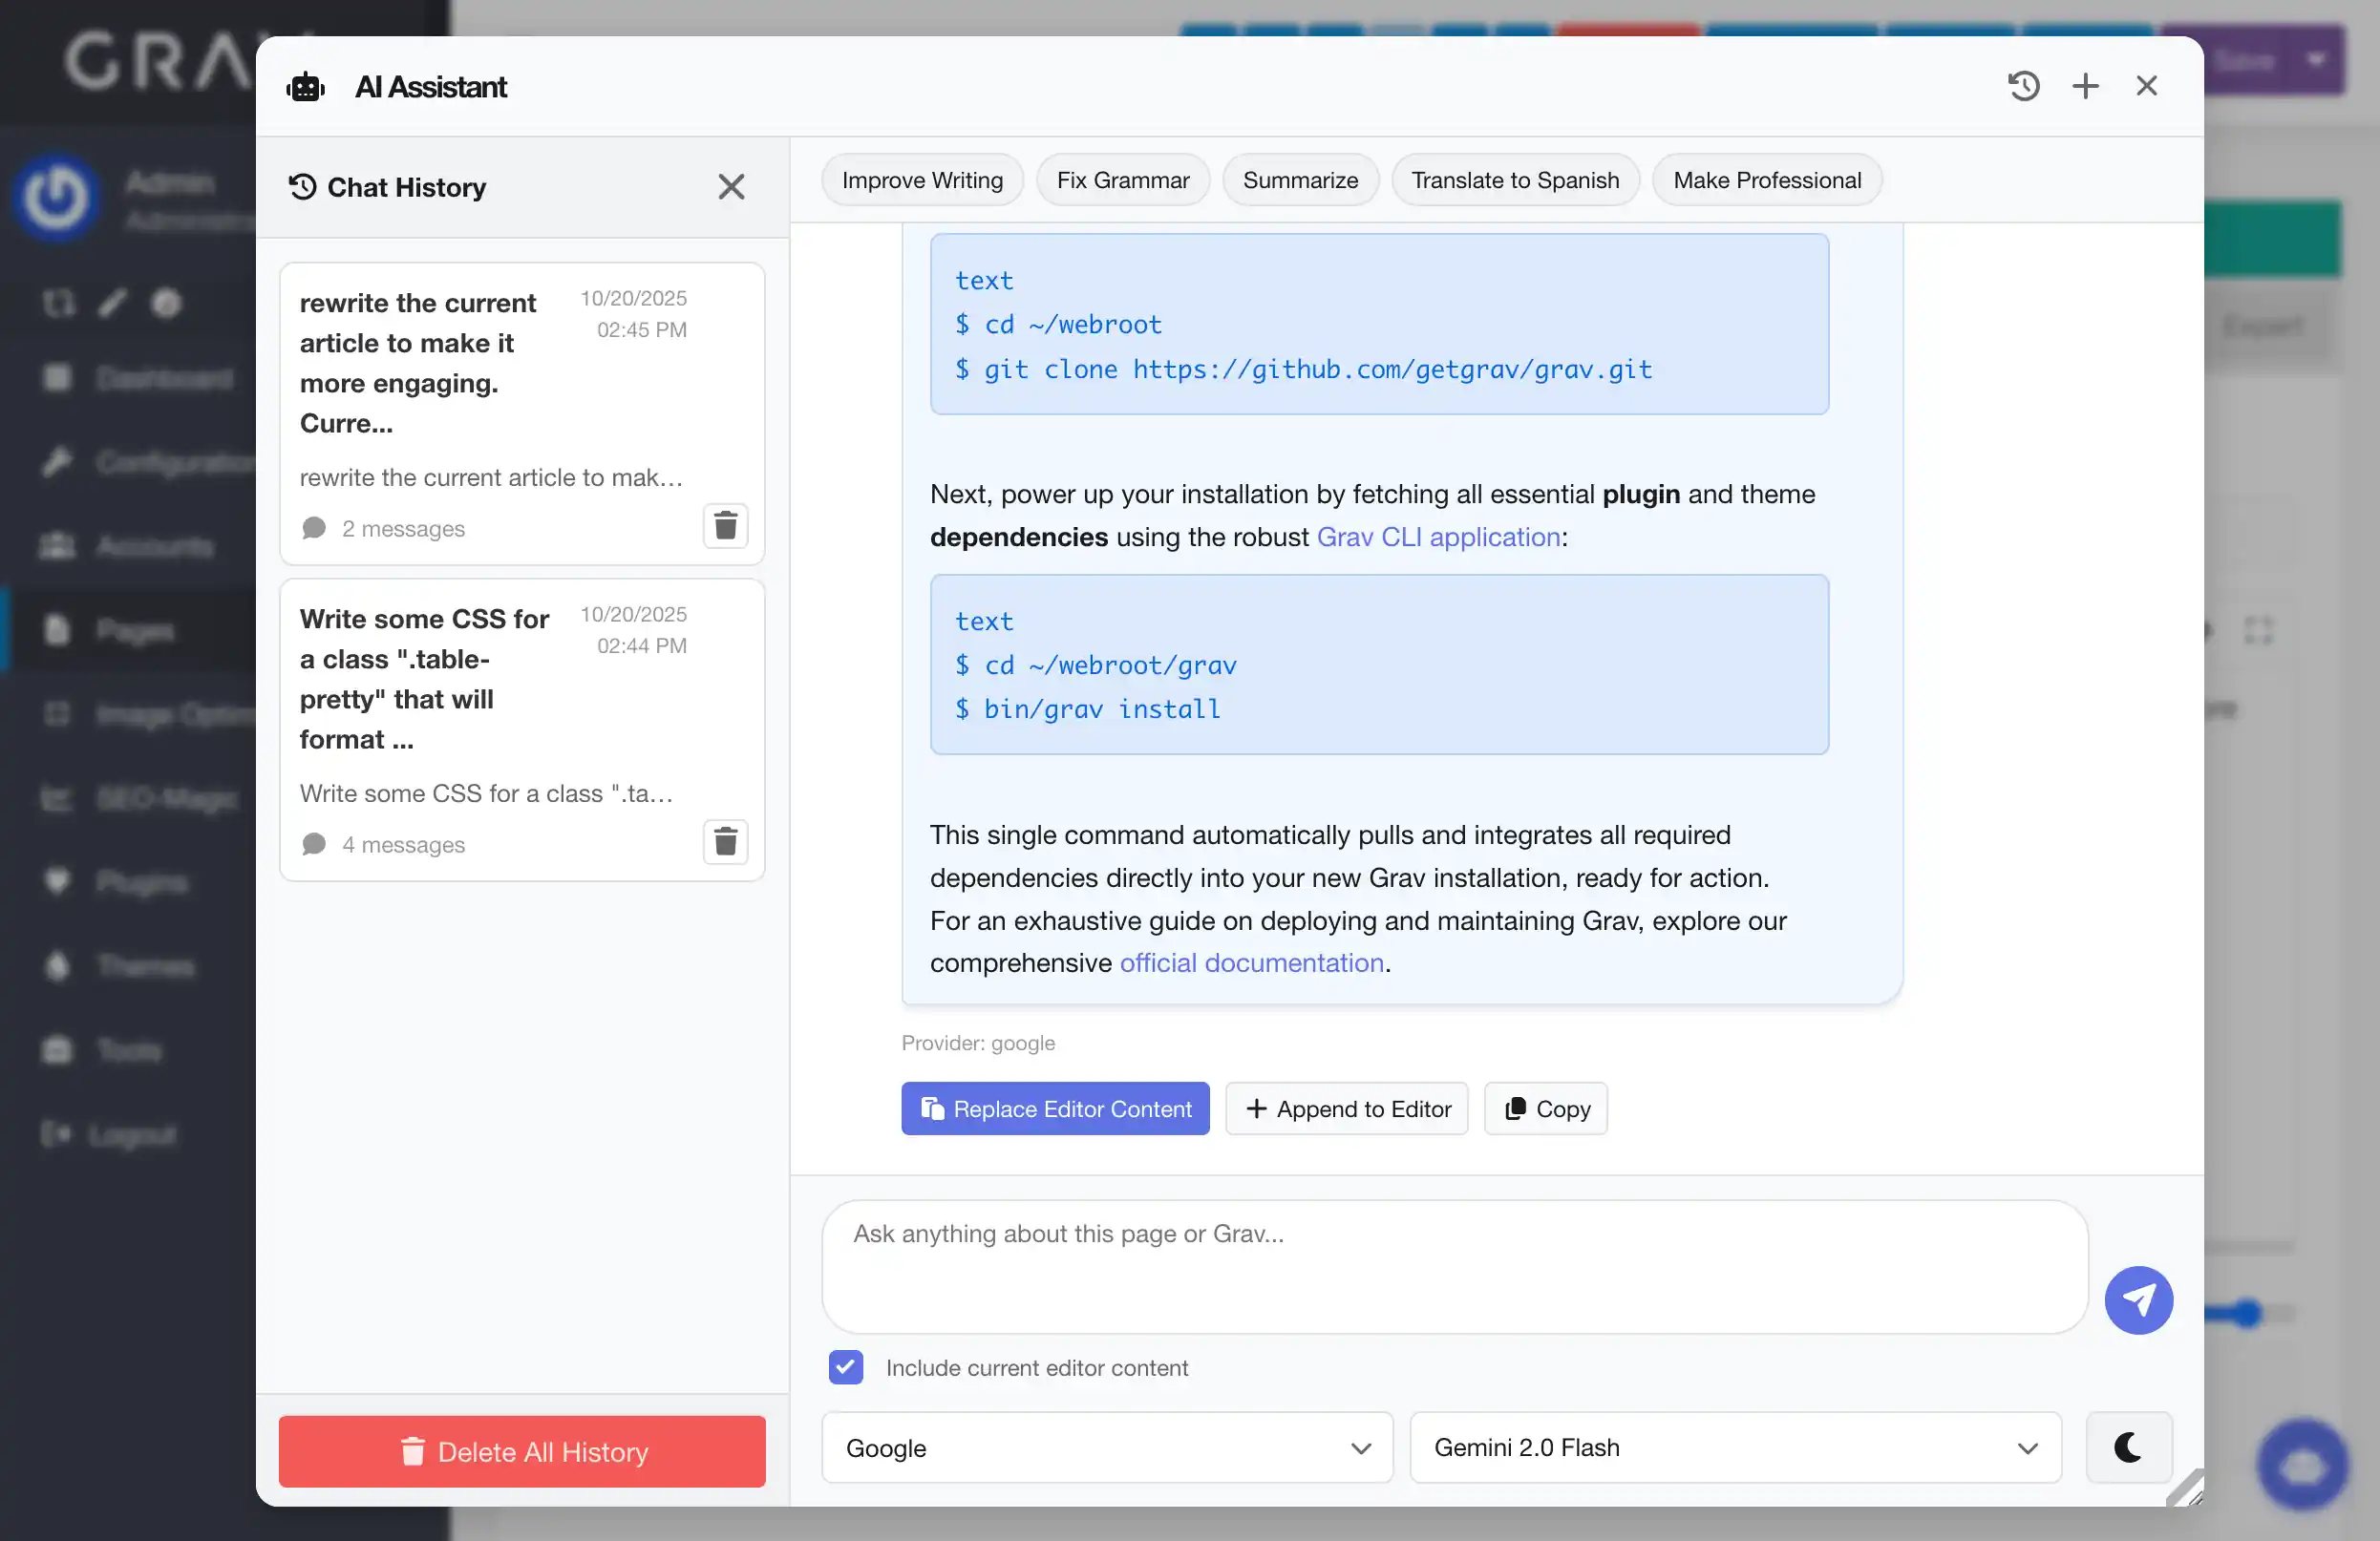The height and width of the screenshot is (1541, 2380).
Task: Focus the Ask anything message input
Action: coord(1454,1266)
